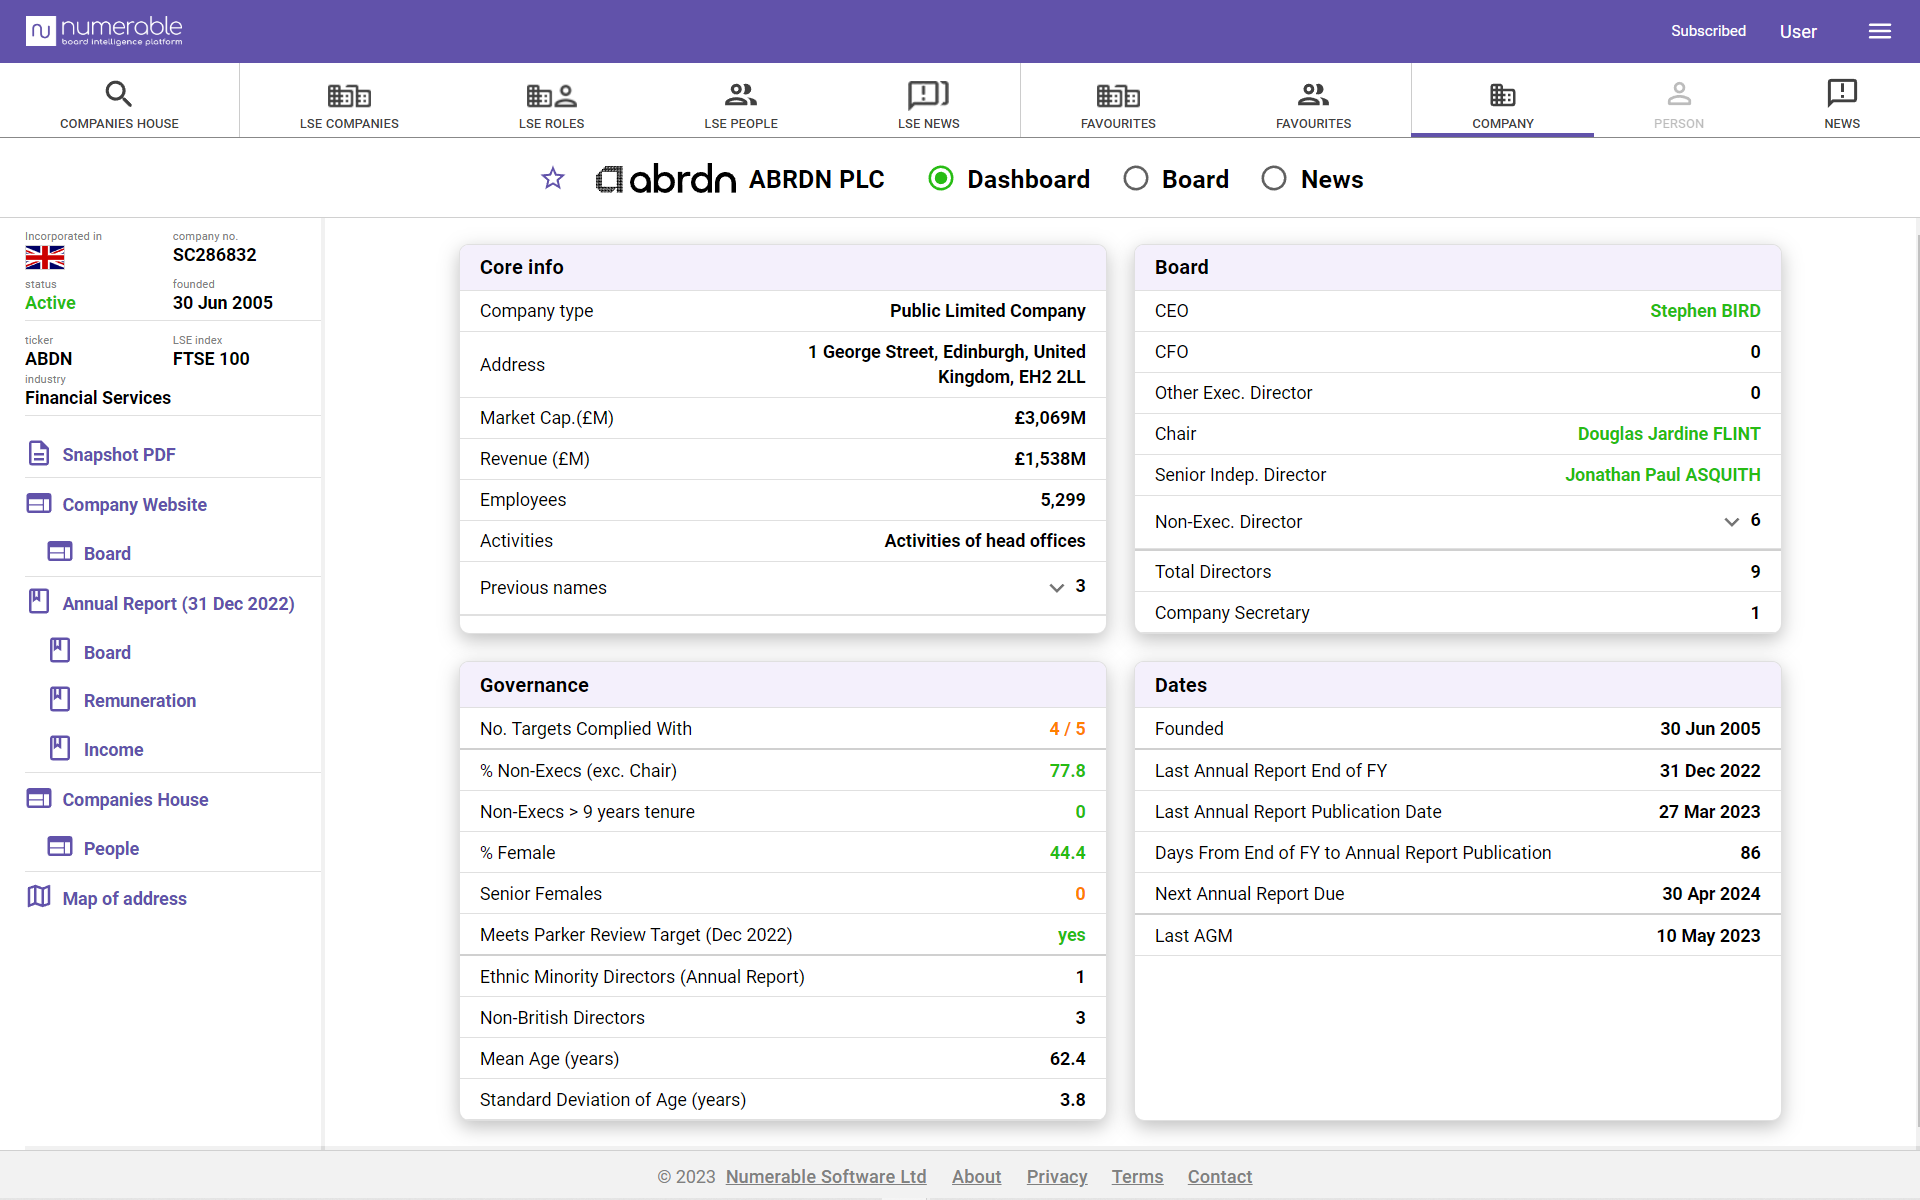Open the Terms footer link

click(1137, 1177)
